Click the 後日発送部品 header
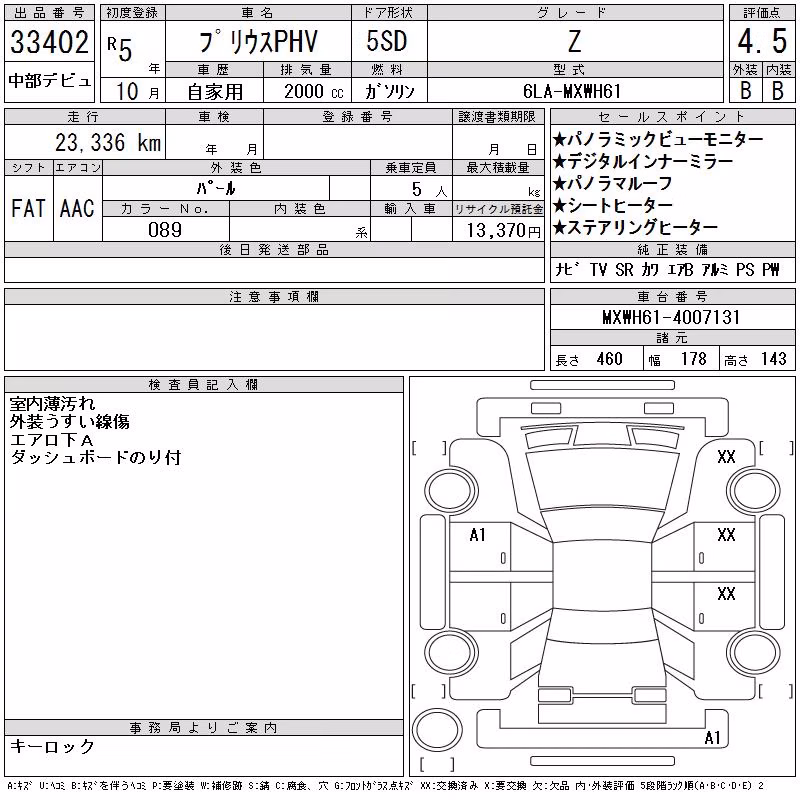 pos(274,249)
